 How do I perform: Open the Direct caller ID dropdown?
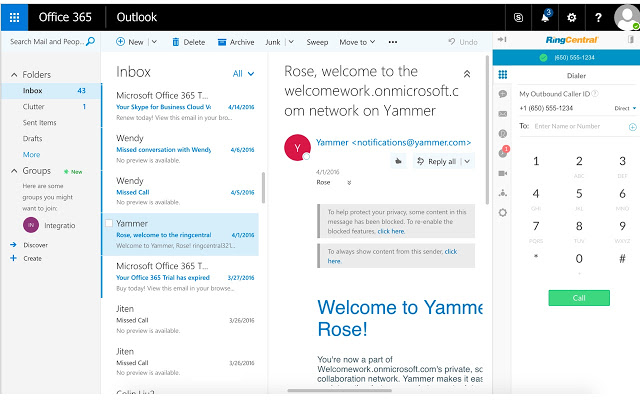click(x=625, y=108)
